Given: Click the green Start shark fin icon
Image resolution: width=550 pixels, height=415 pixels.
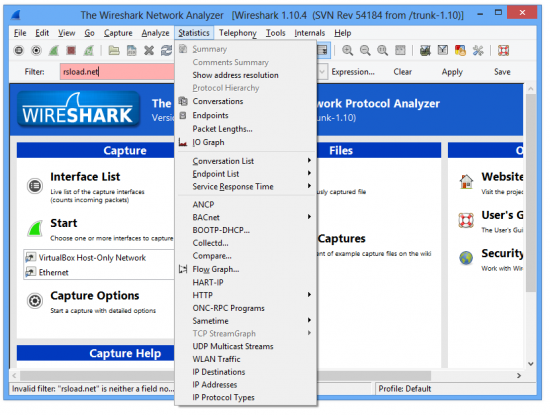Looking at the screenshot, I should point(35,228).
